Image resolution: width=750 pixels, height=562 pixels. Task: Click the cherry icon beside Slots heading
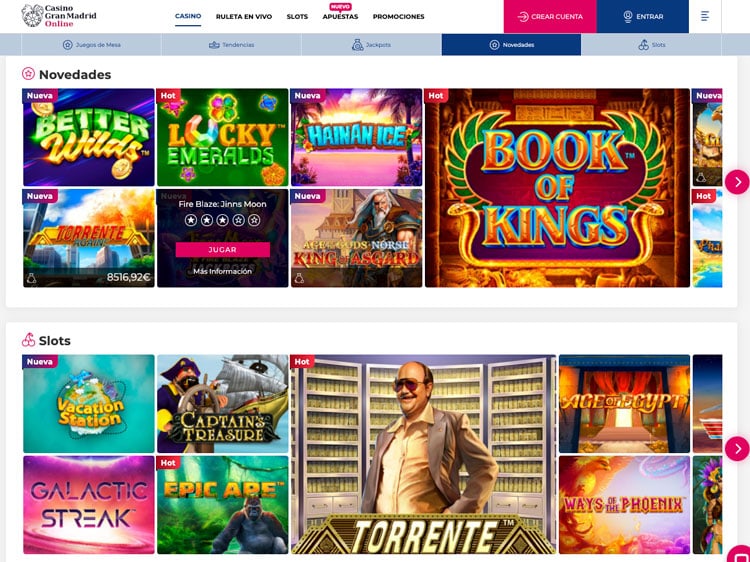pyautogui.click(x=28, y=340)
